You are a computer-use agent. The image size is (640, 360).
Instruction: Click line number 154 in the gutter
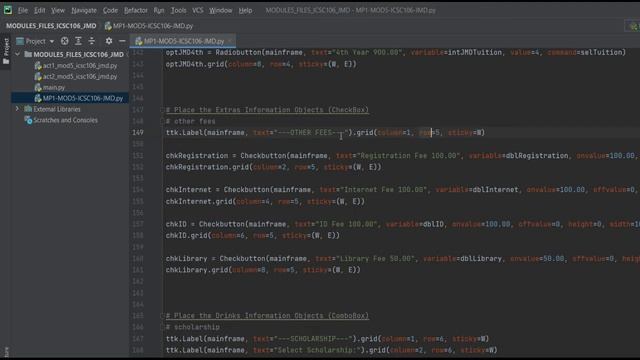click(138, 190)
